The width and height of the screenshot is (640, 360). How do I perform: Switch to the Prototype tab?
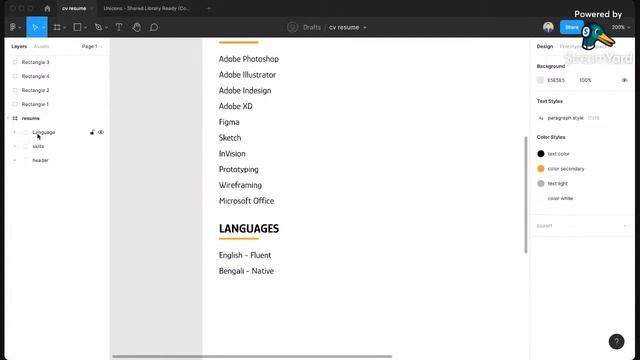click(x=571, y=47)
